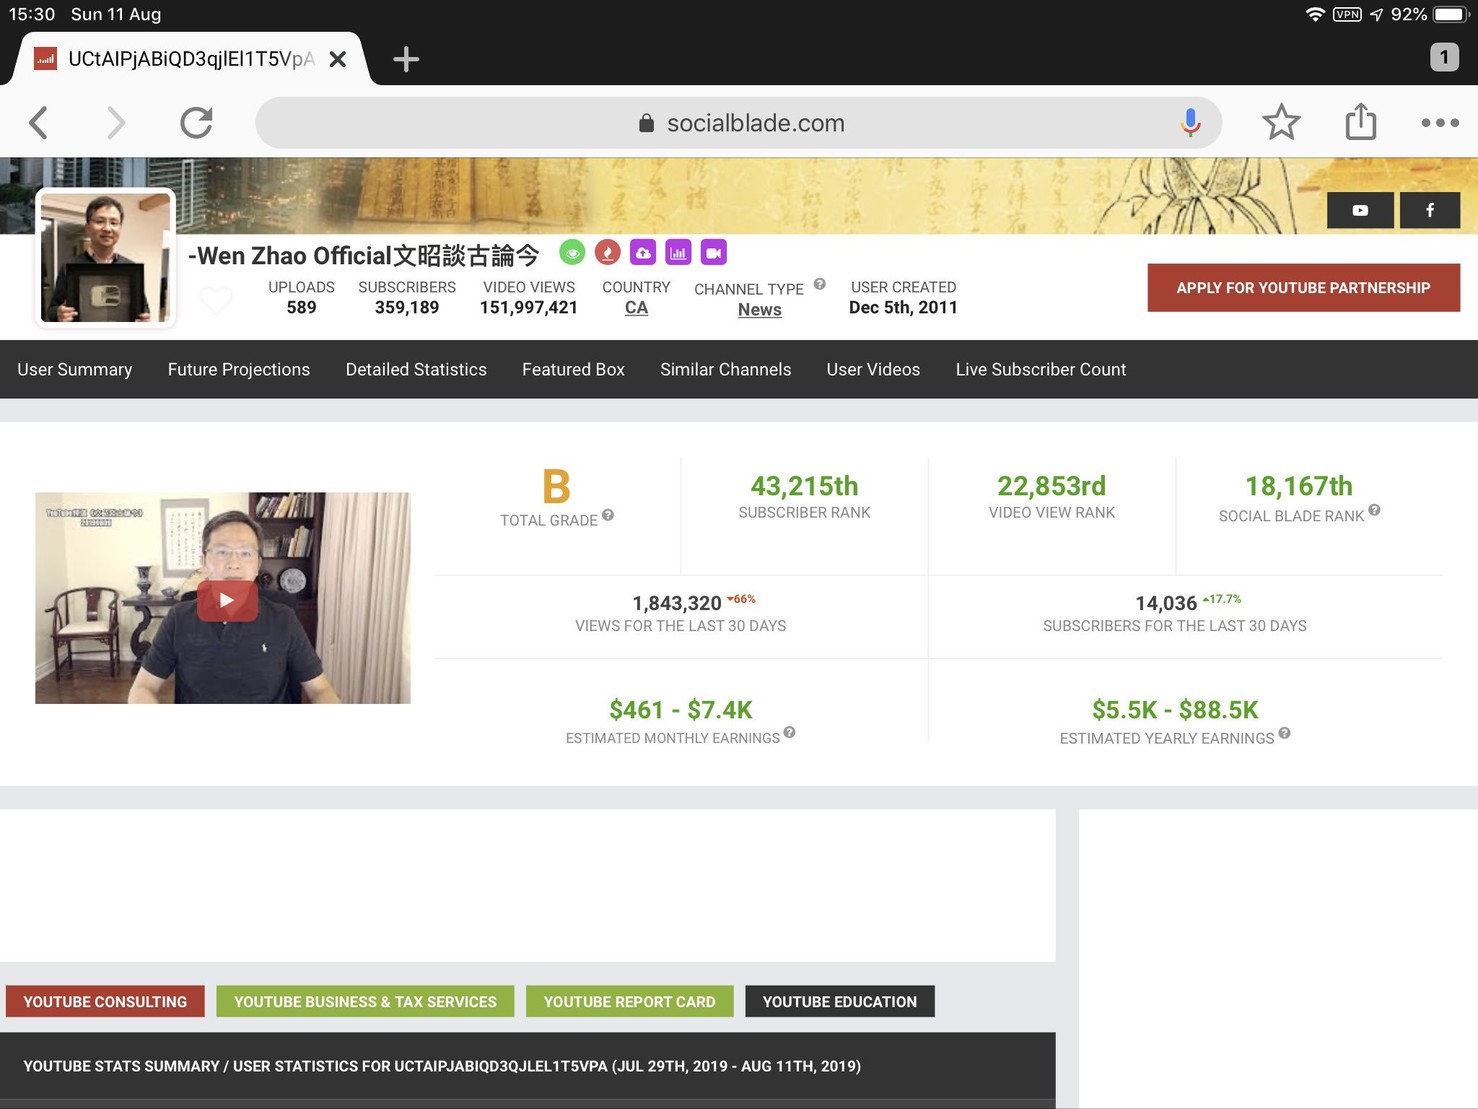The width and height of the screenshot is (1478, 1109).
Task: Click the green eye badge icon
Action: [x=572, y=253]
